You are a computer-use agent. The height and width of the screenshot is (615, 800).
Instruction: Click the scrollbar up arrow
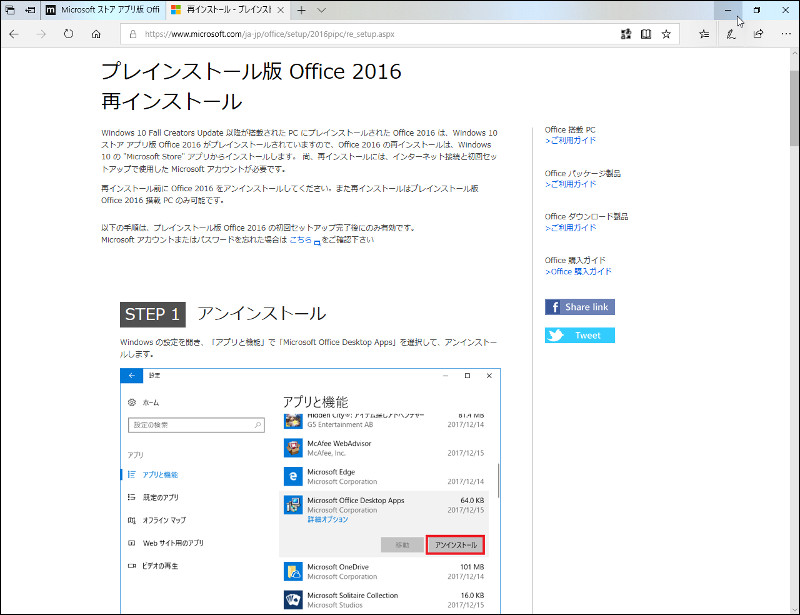click(794, 53)
